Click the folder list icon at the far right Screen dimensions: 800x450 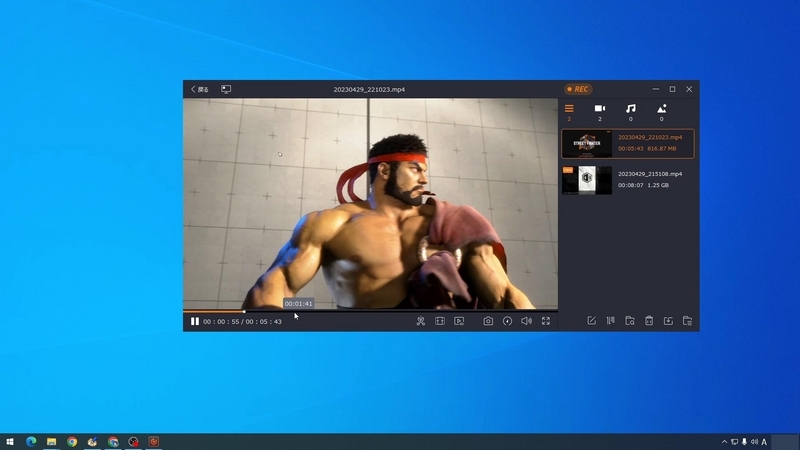[x=687, y=320]
